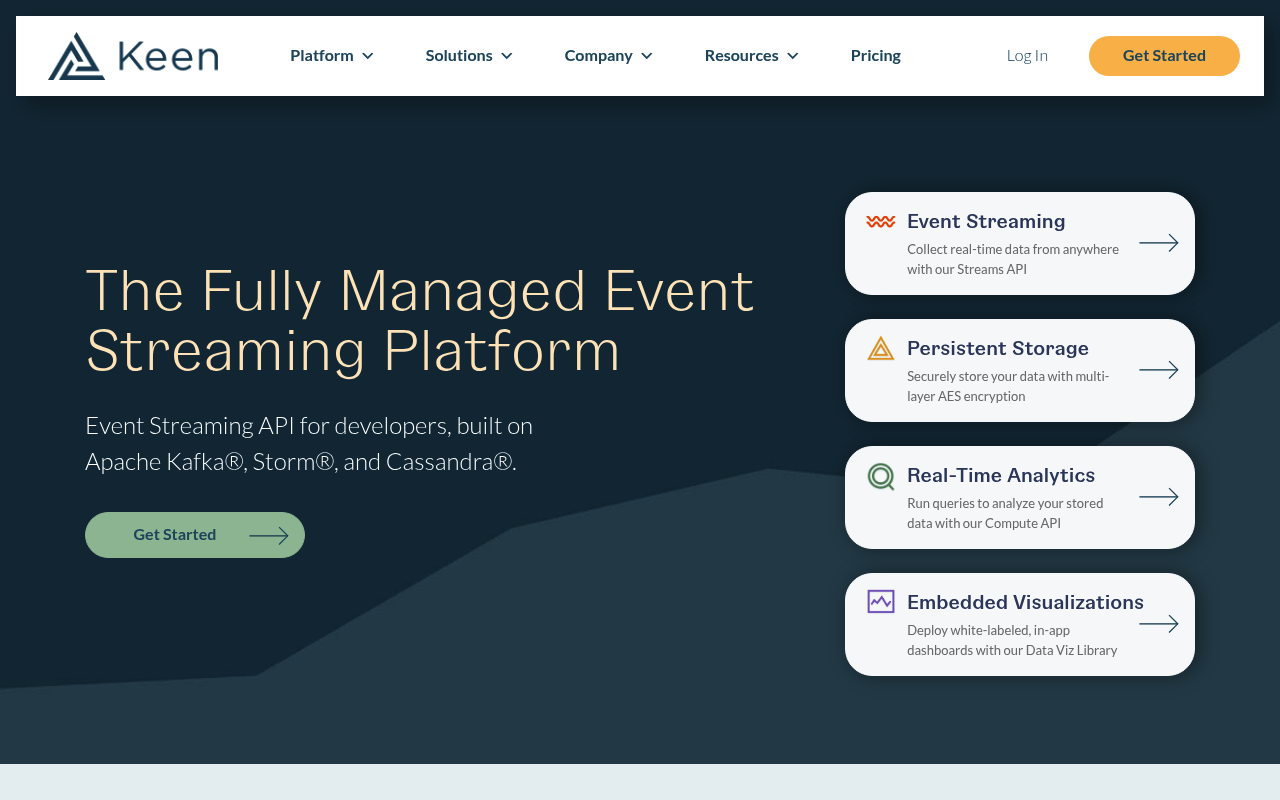Expand the Solutions menu chevron
This screenshot has width=1280, height=800.
507,56
